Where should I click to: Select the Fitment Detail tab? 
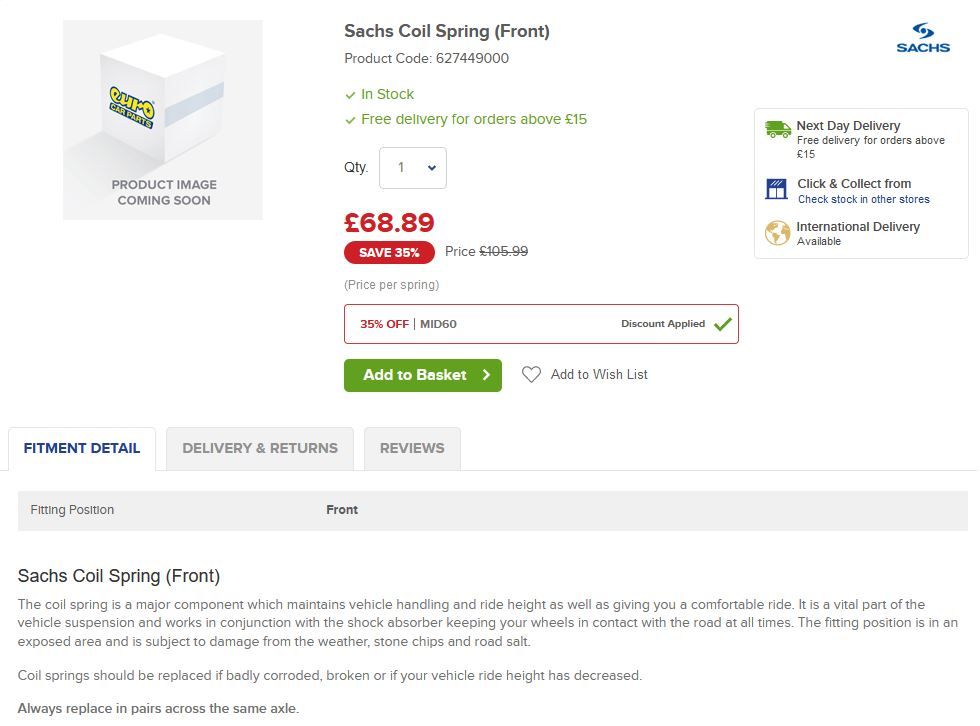[x=82, y=448]
